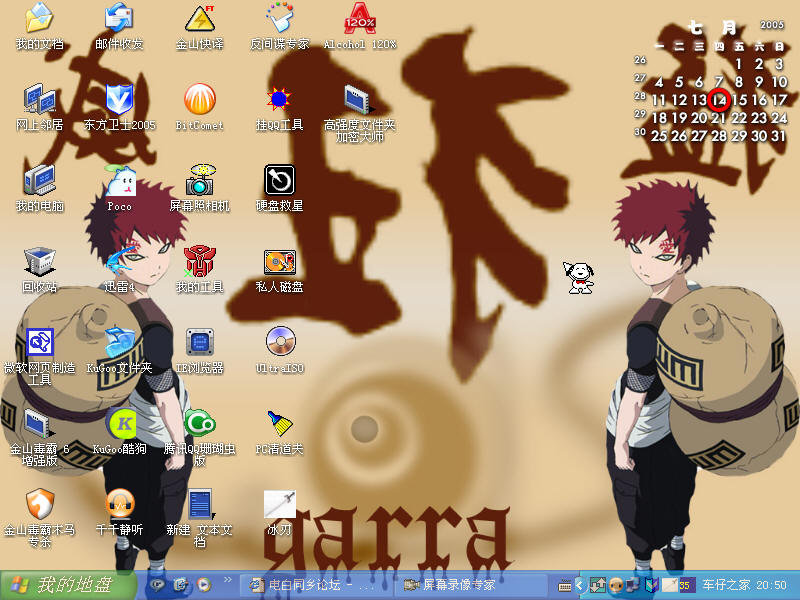Viewport: 800px width, 600px height.
Task: Expand hidden system tray icons arrow
Action: 579,585
